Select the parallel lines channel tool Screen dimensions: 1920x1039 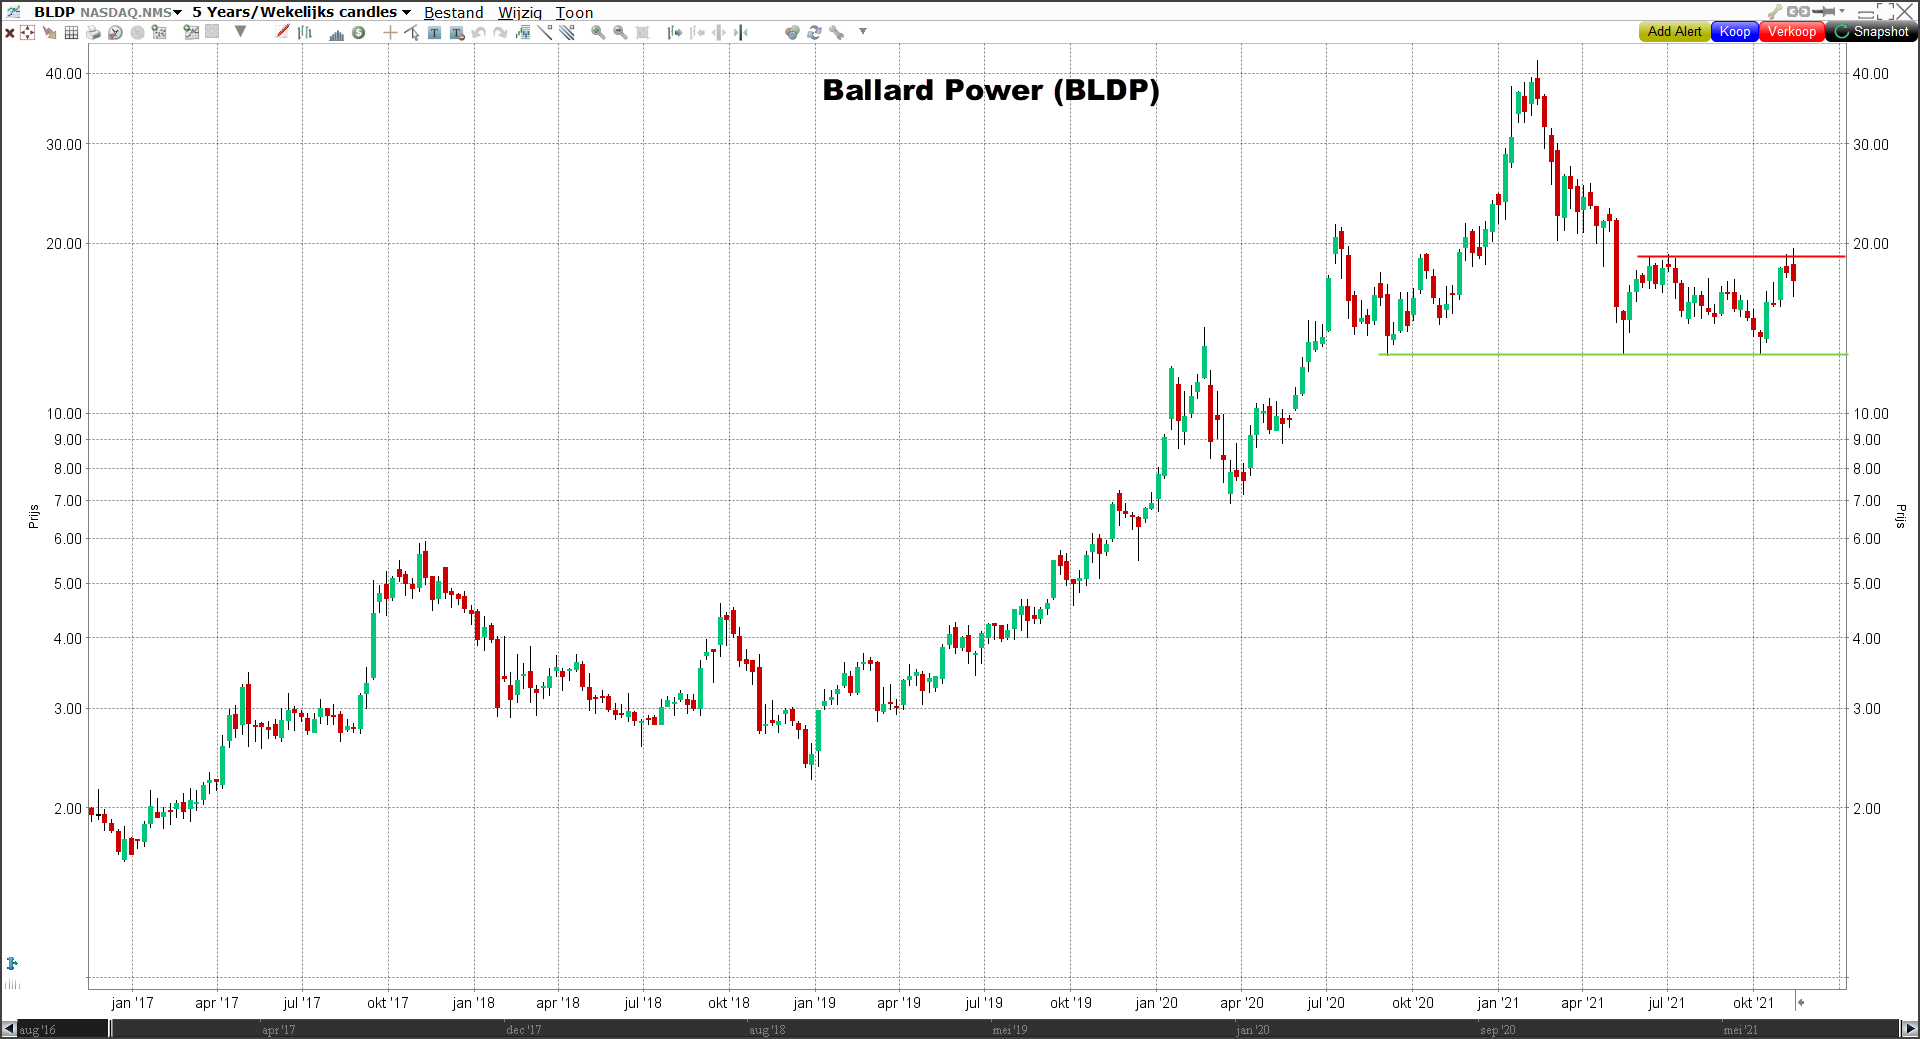[x=567, y=32]
